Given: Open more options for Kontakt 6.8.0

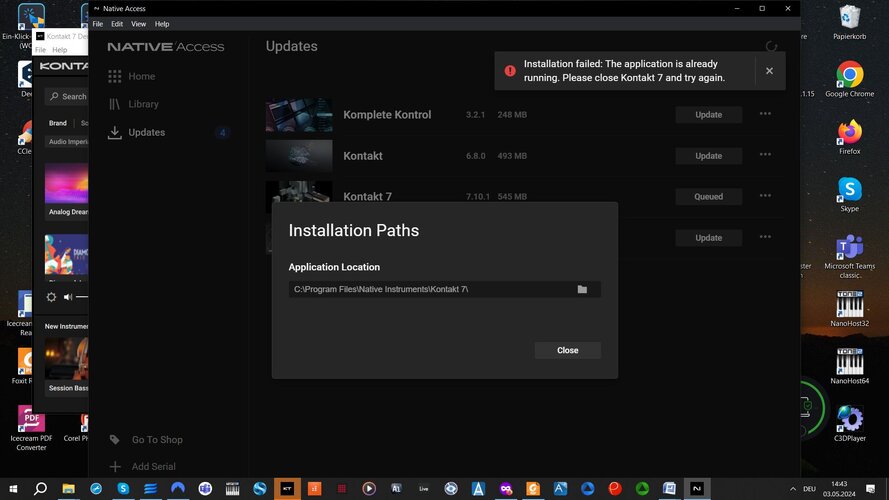Looking at the screenshot, I should pyautogui.click(x=765, y=155).
